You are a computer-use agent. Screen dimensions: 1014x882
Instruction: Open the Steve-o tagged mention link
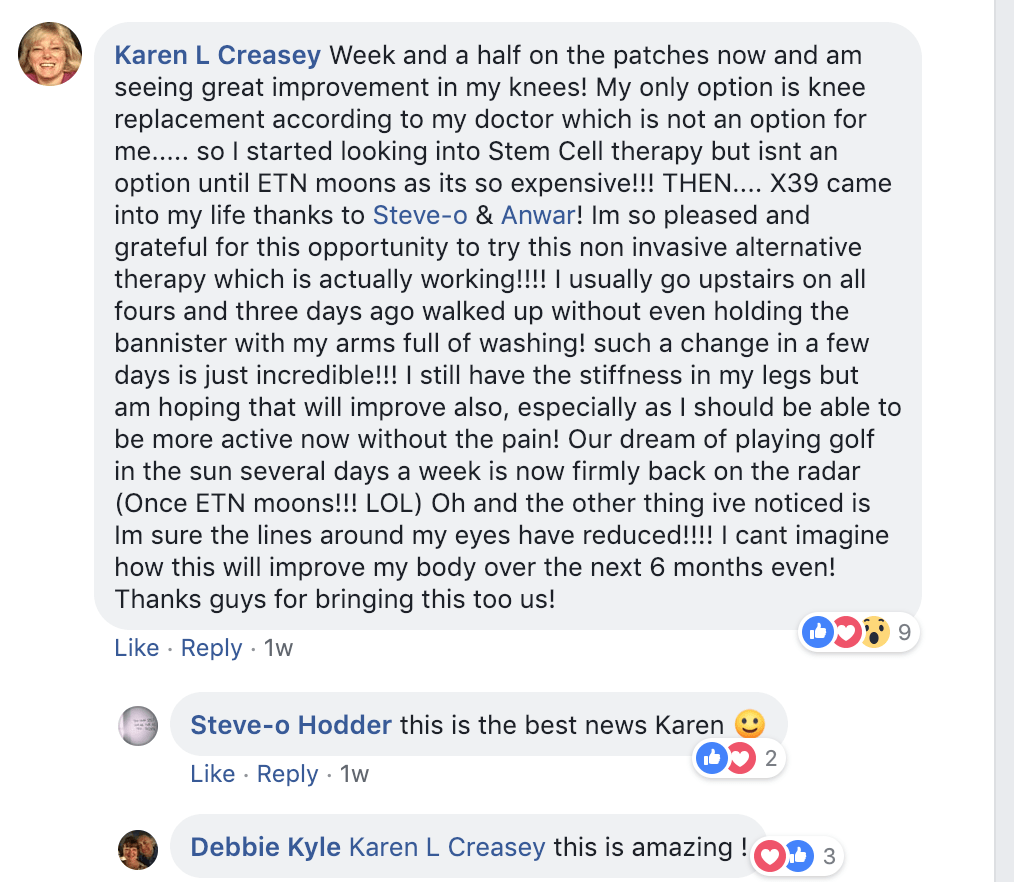coord(420,215)
